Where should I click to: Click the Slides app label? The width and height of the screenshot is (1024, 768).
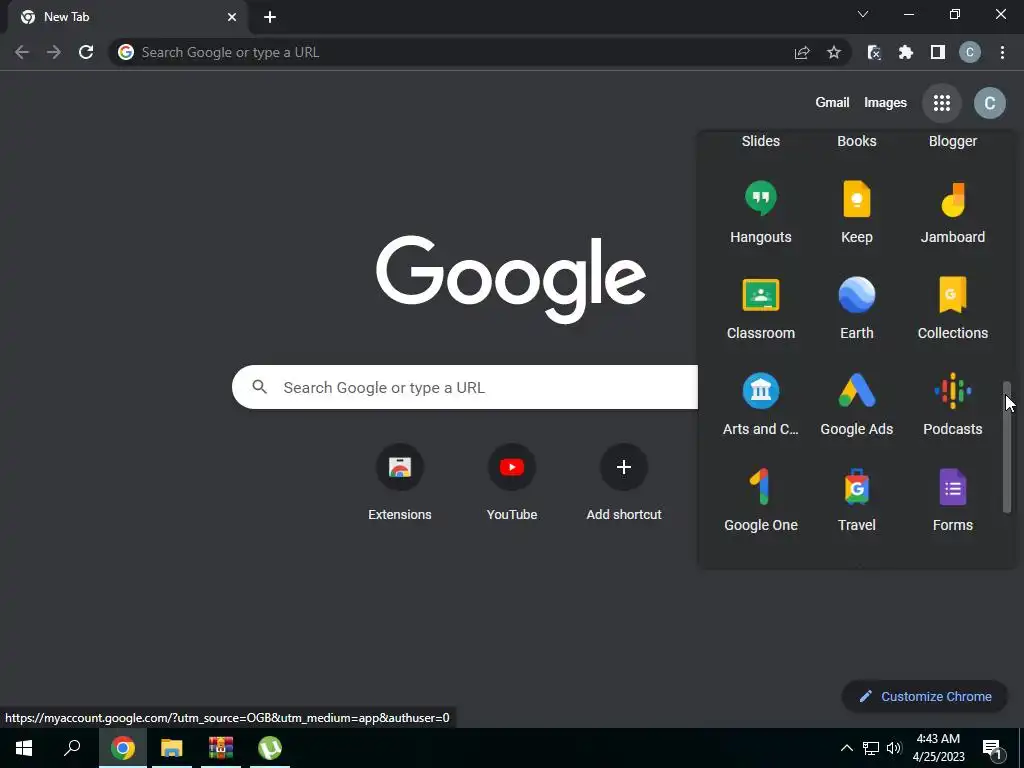tap(761, 141)
